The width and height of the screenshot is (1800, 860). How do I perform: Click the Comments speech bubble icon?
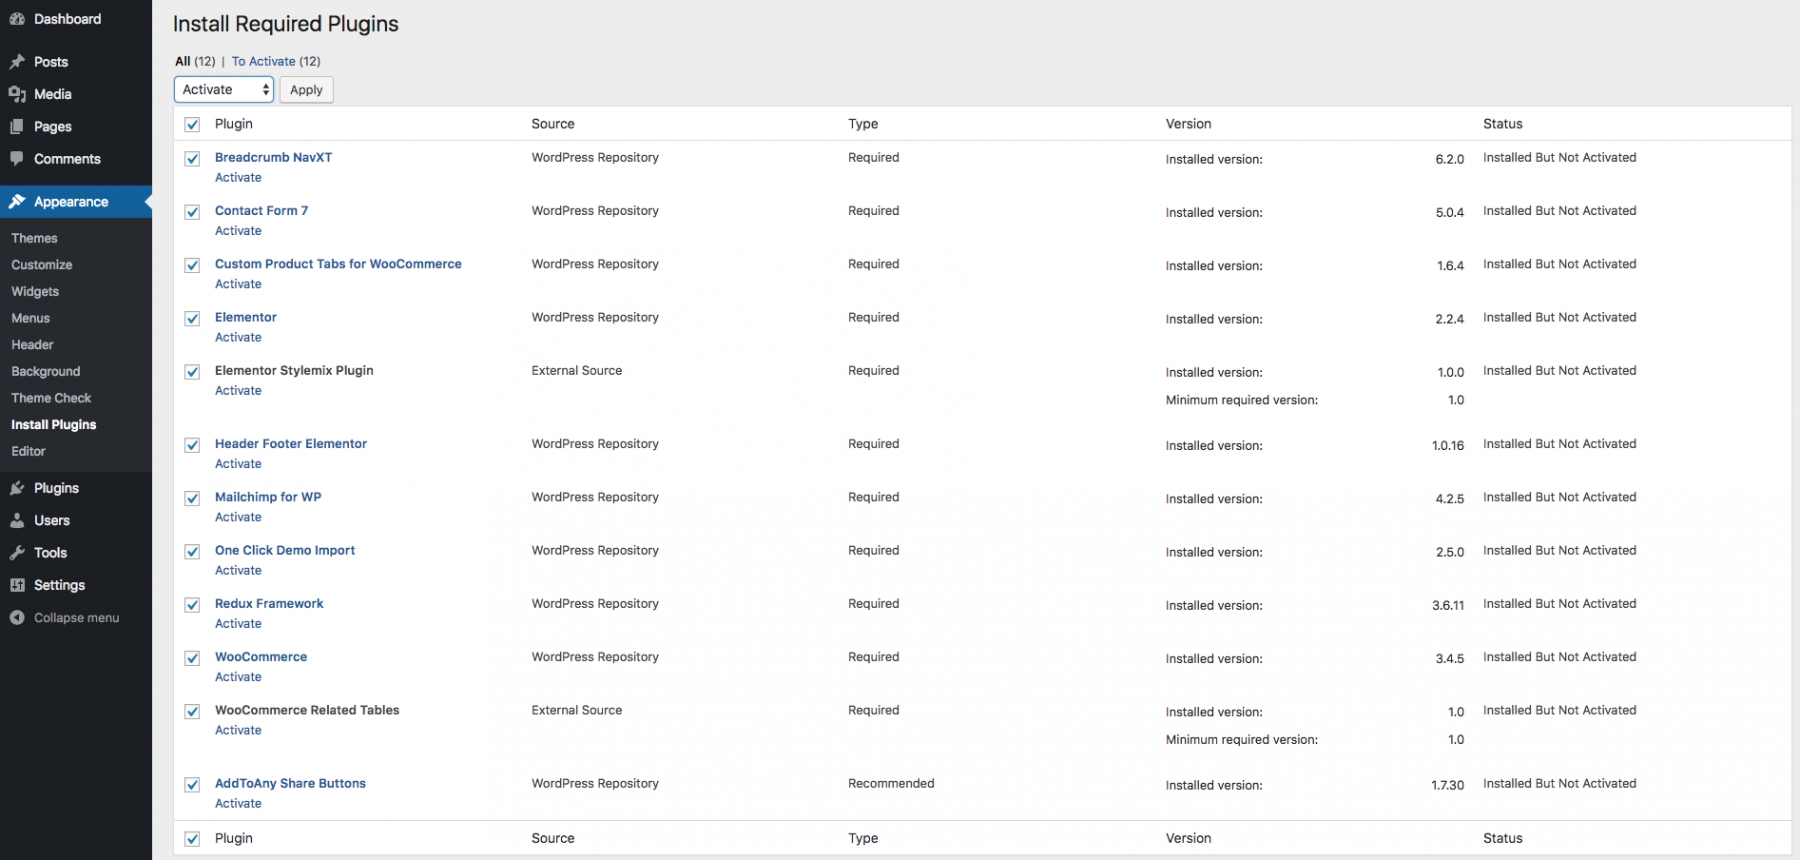(17, 159)
